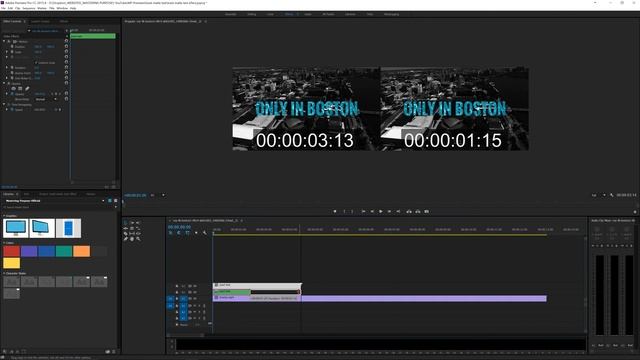640x360 pixels.
Task: Select the blue phone graphic thumbnail
Action: (68, 228)
